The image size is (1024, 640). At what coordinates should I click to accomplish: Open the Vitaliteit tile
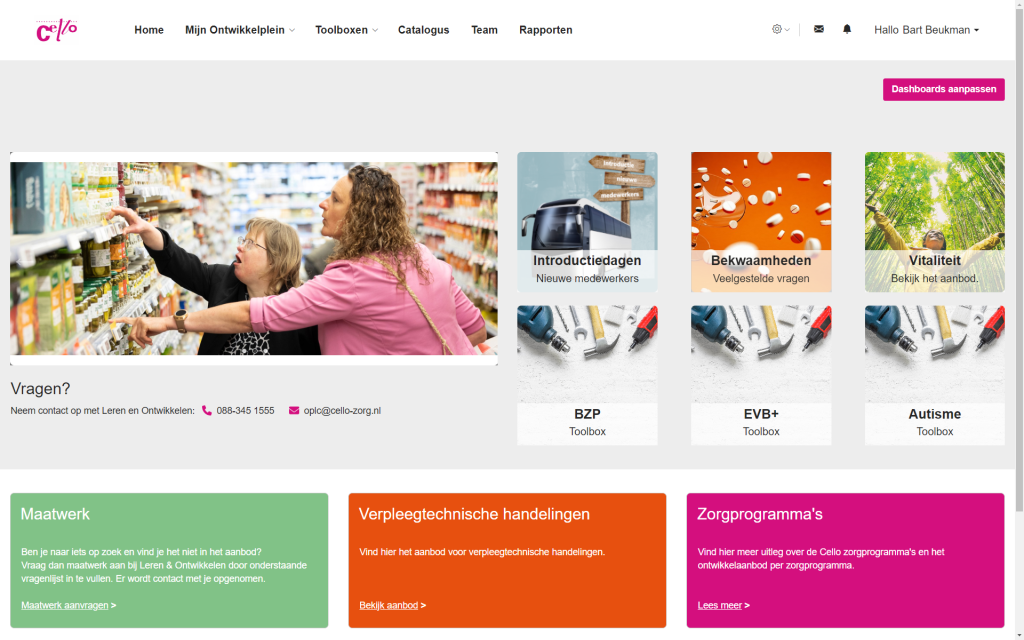point(935,222)
